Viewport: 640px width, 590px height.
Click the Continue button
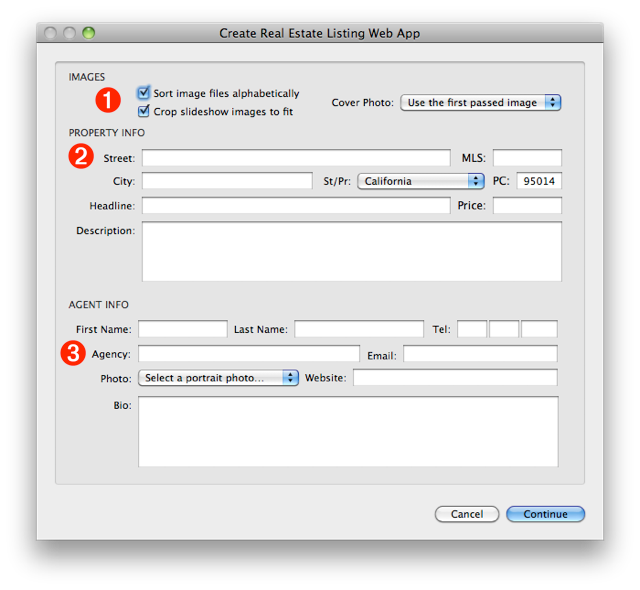(545, 514)
